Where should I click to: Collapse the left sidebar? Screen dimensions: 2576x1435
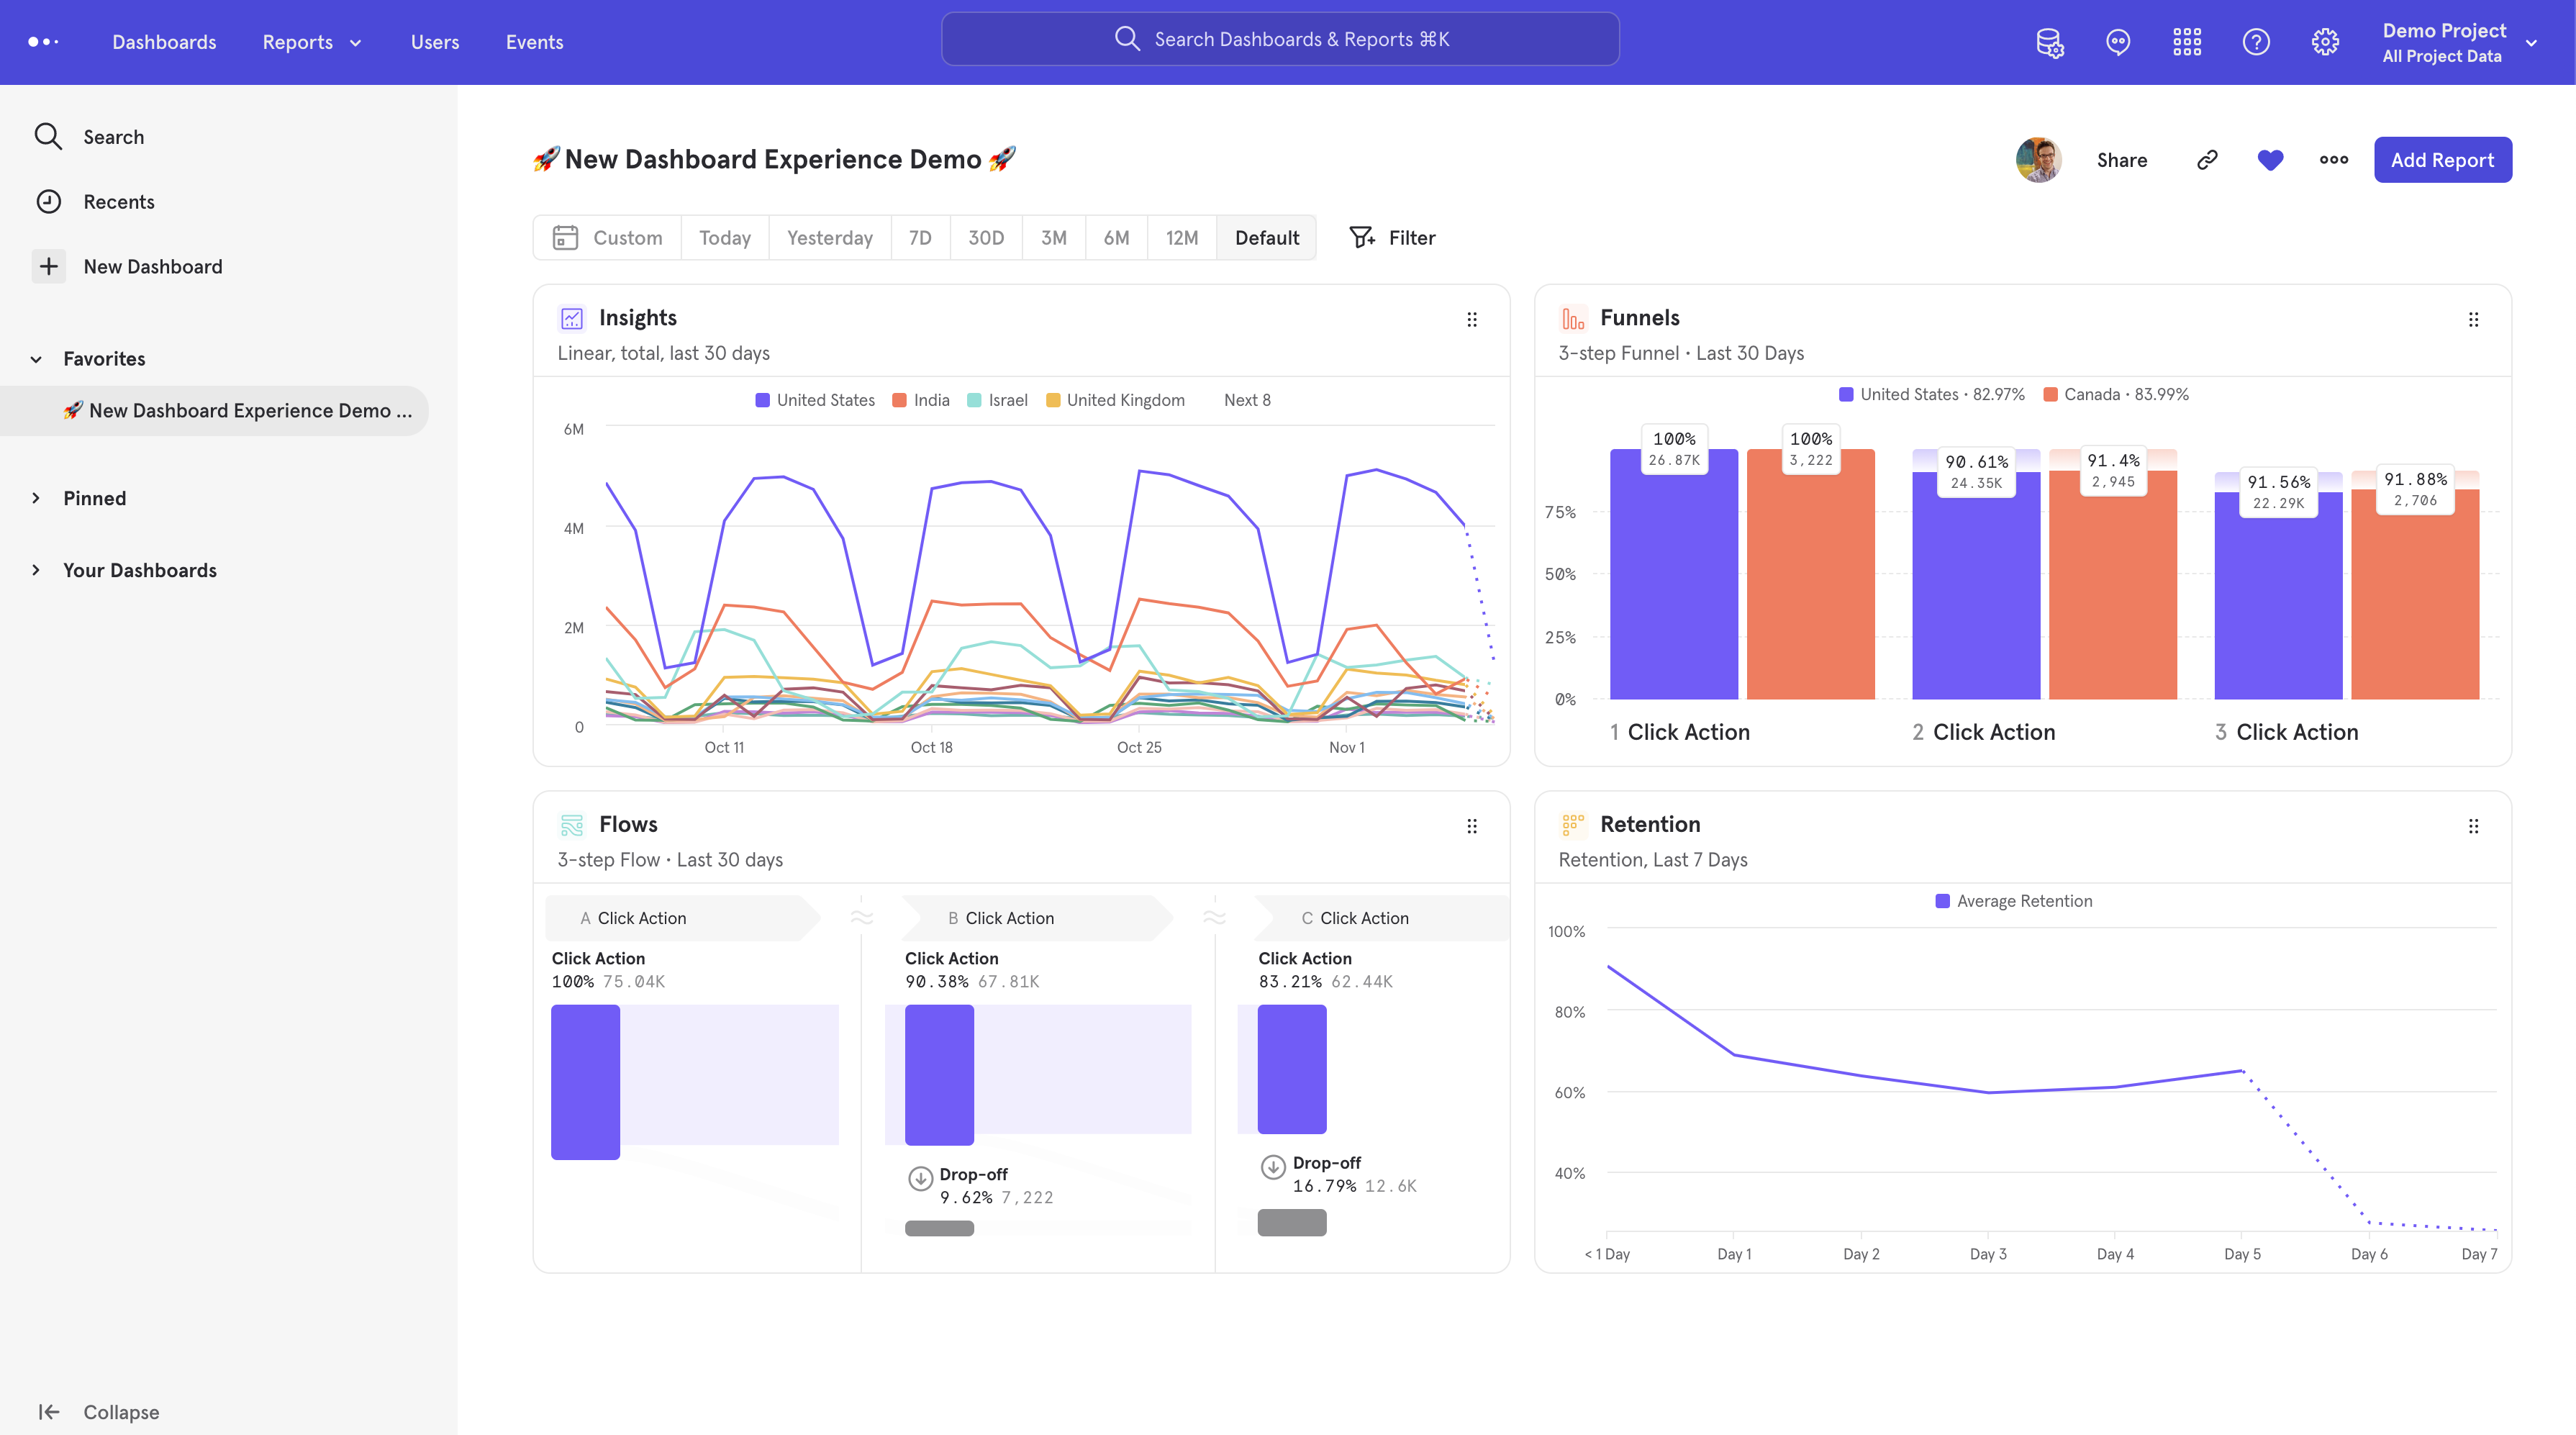pyautogui.click(x=99, y=1412)
